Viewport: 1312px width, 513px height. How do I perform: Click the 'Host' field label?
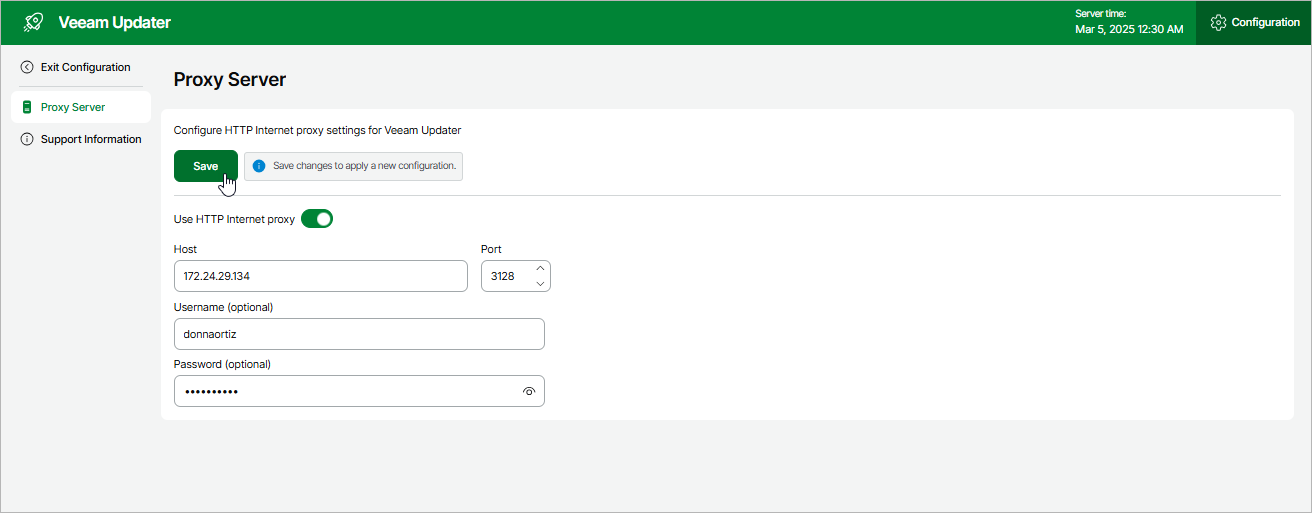(x=185, y=249)
